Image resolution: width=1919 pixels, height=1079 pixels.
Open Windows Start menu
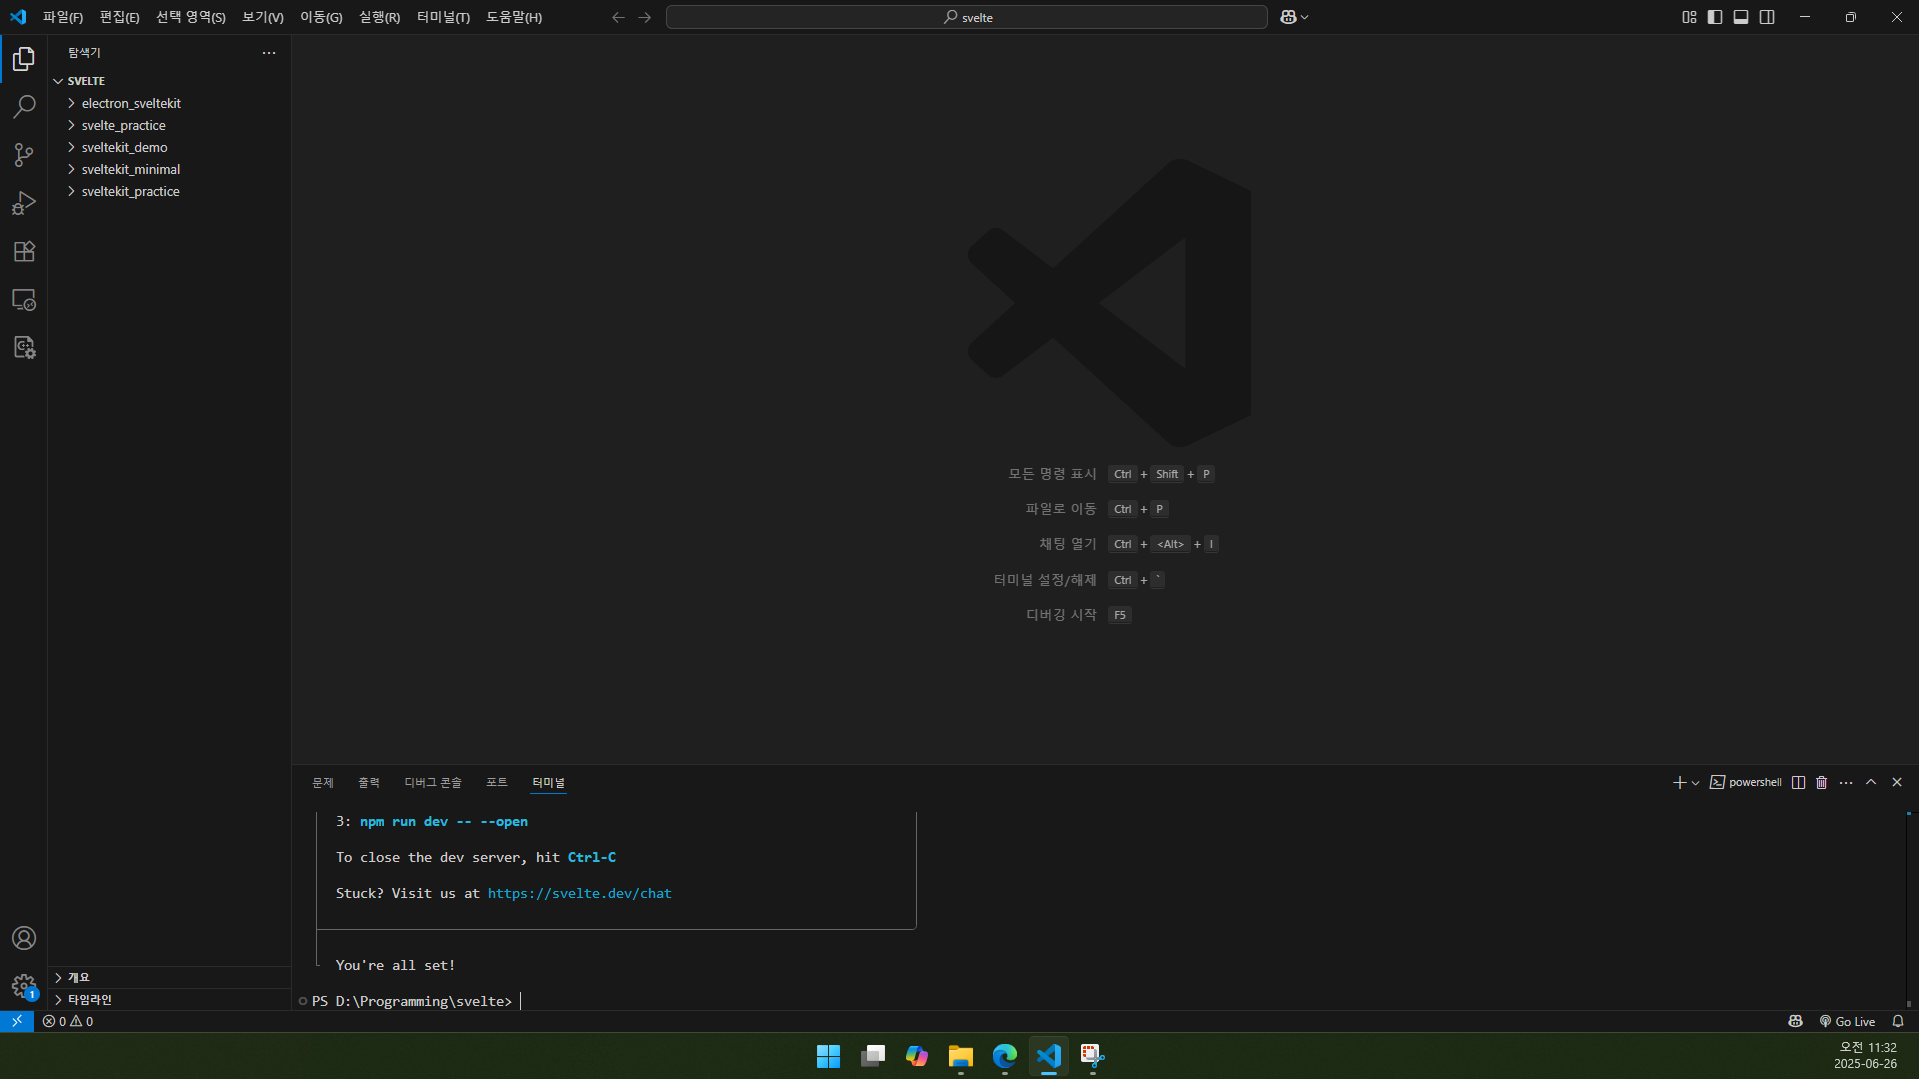coord(828,1056)
